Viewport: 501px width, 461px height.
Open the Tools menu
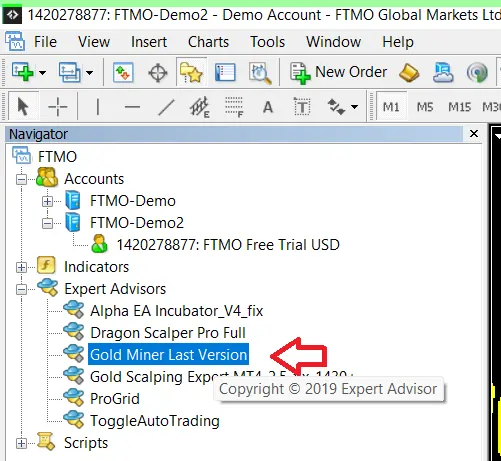pos(268,42)
